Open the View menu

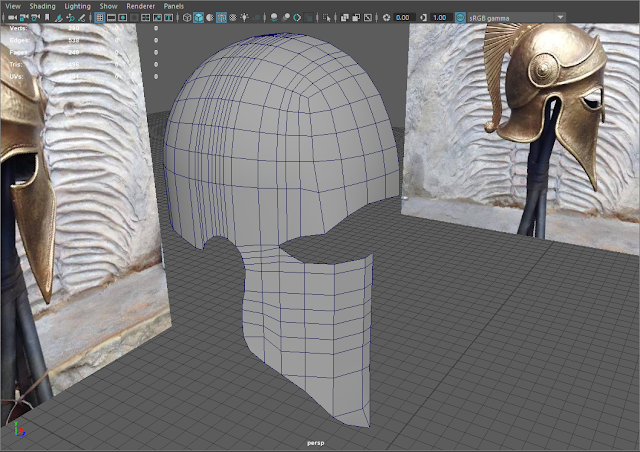point(13,6)
